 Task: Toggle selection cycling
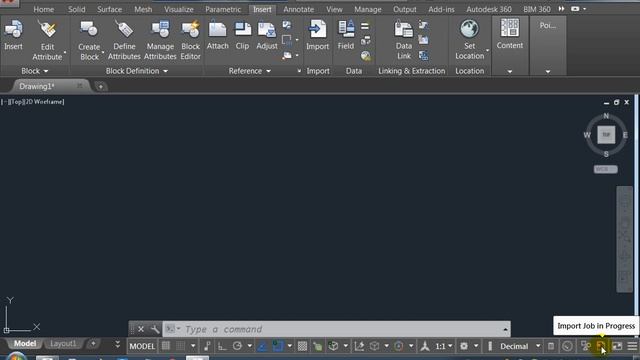318,346
